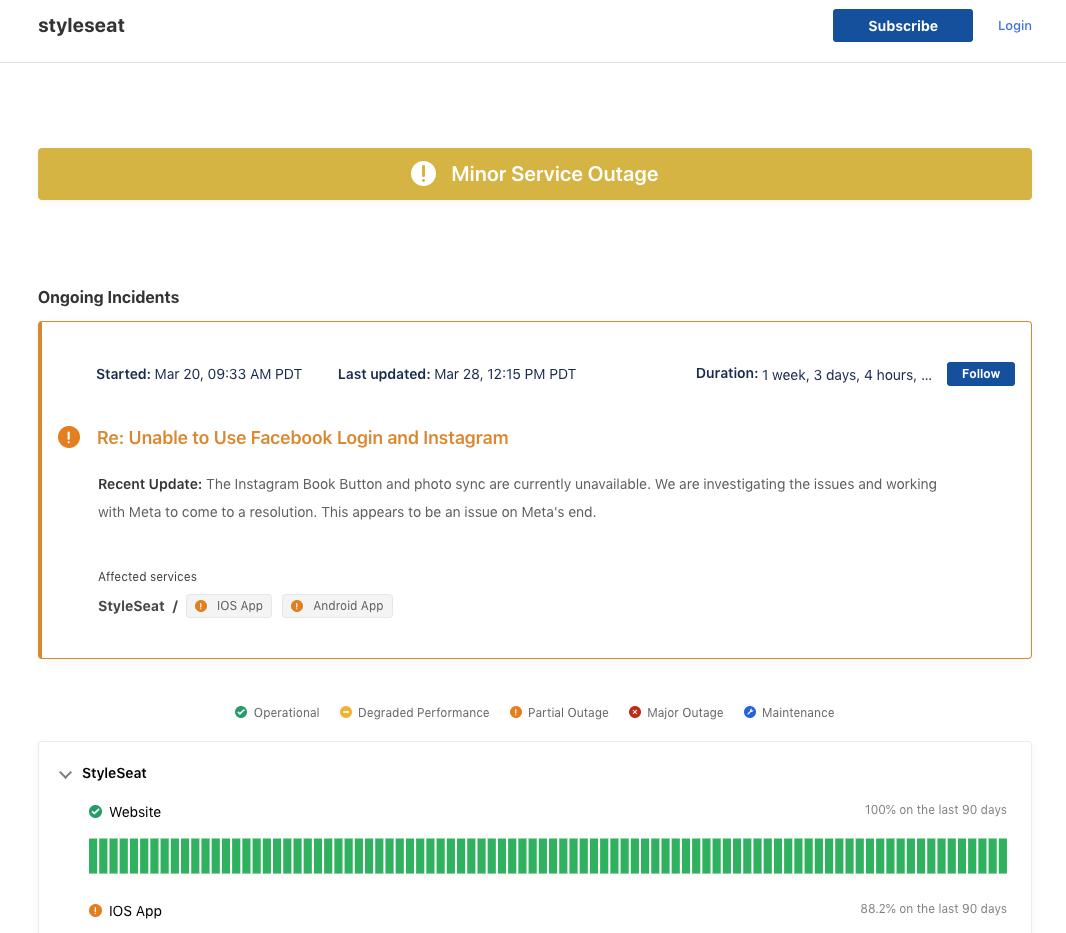Viewport: 1066px width, 933px height.
Task: Click the Started Mar 20 timestamp
Action: pyautogui.click(x=199, y=374)
